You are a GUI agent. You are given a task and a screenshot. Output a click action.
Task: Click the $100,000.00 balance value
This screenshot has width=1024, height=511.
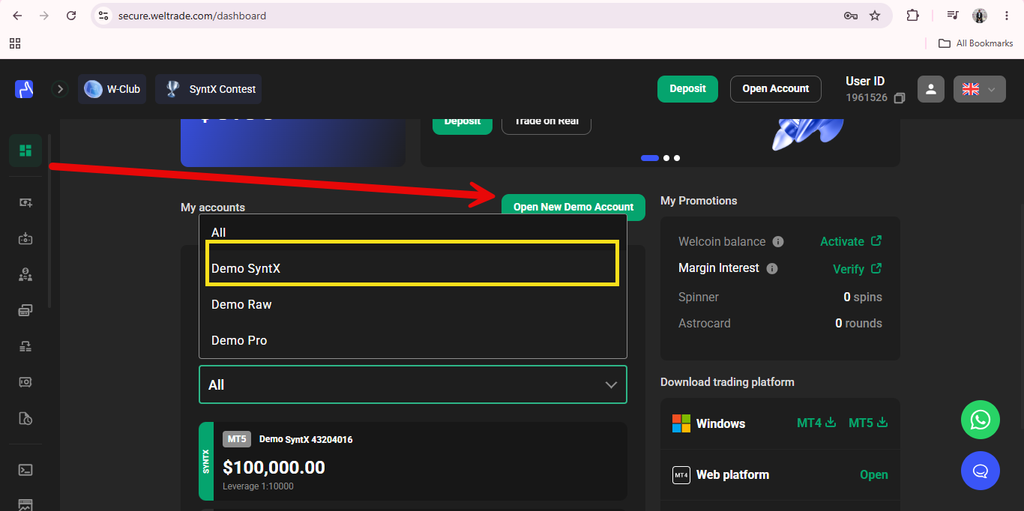(x=274, y=467)
